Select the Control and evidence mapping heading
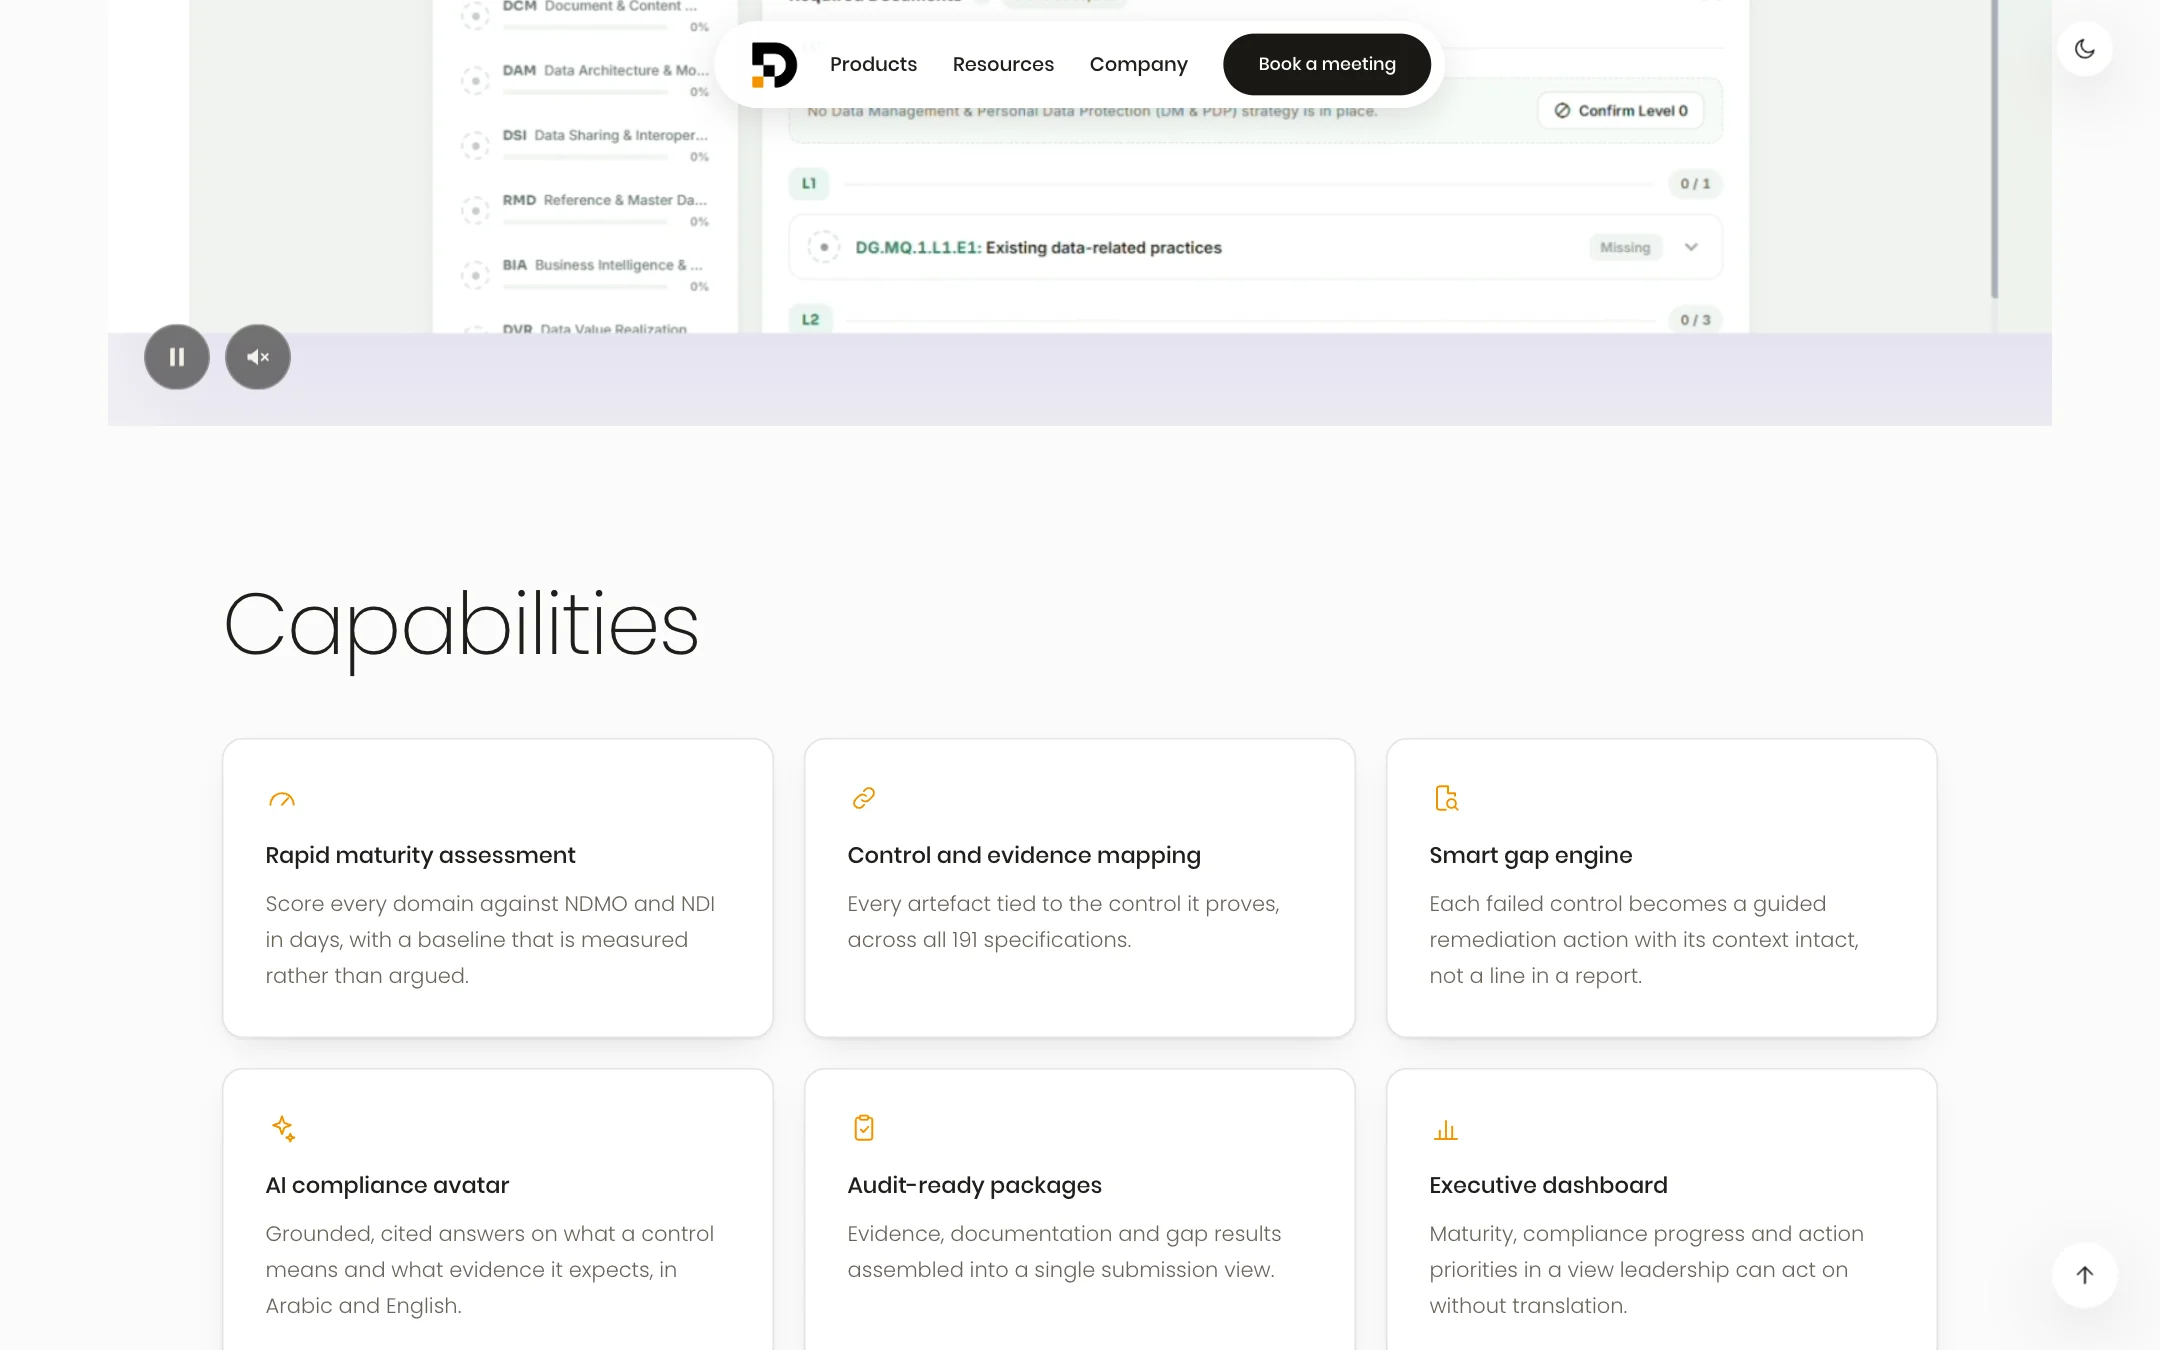 (x=1024, y=856)
